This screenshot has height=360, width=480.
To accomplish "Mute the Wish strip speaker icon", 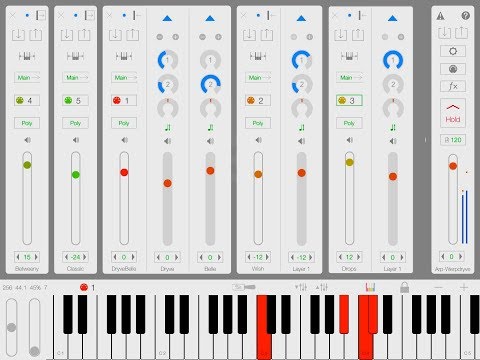I will tap(258, 140).
